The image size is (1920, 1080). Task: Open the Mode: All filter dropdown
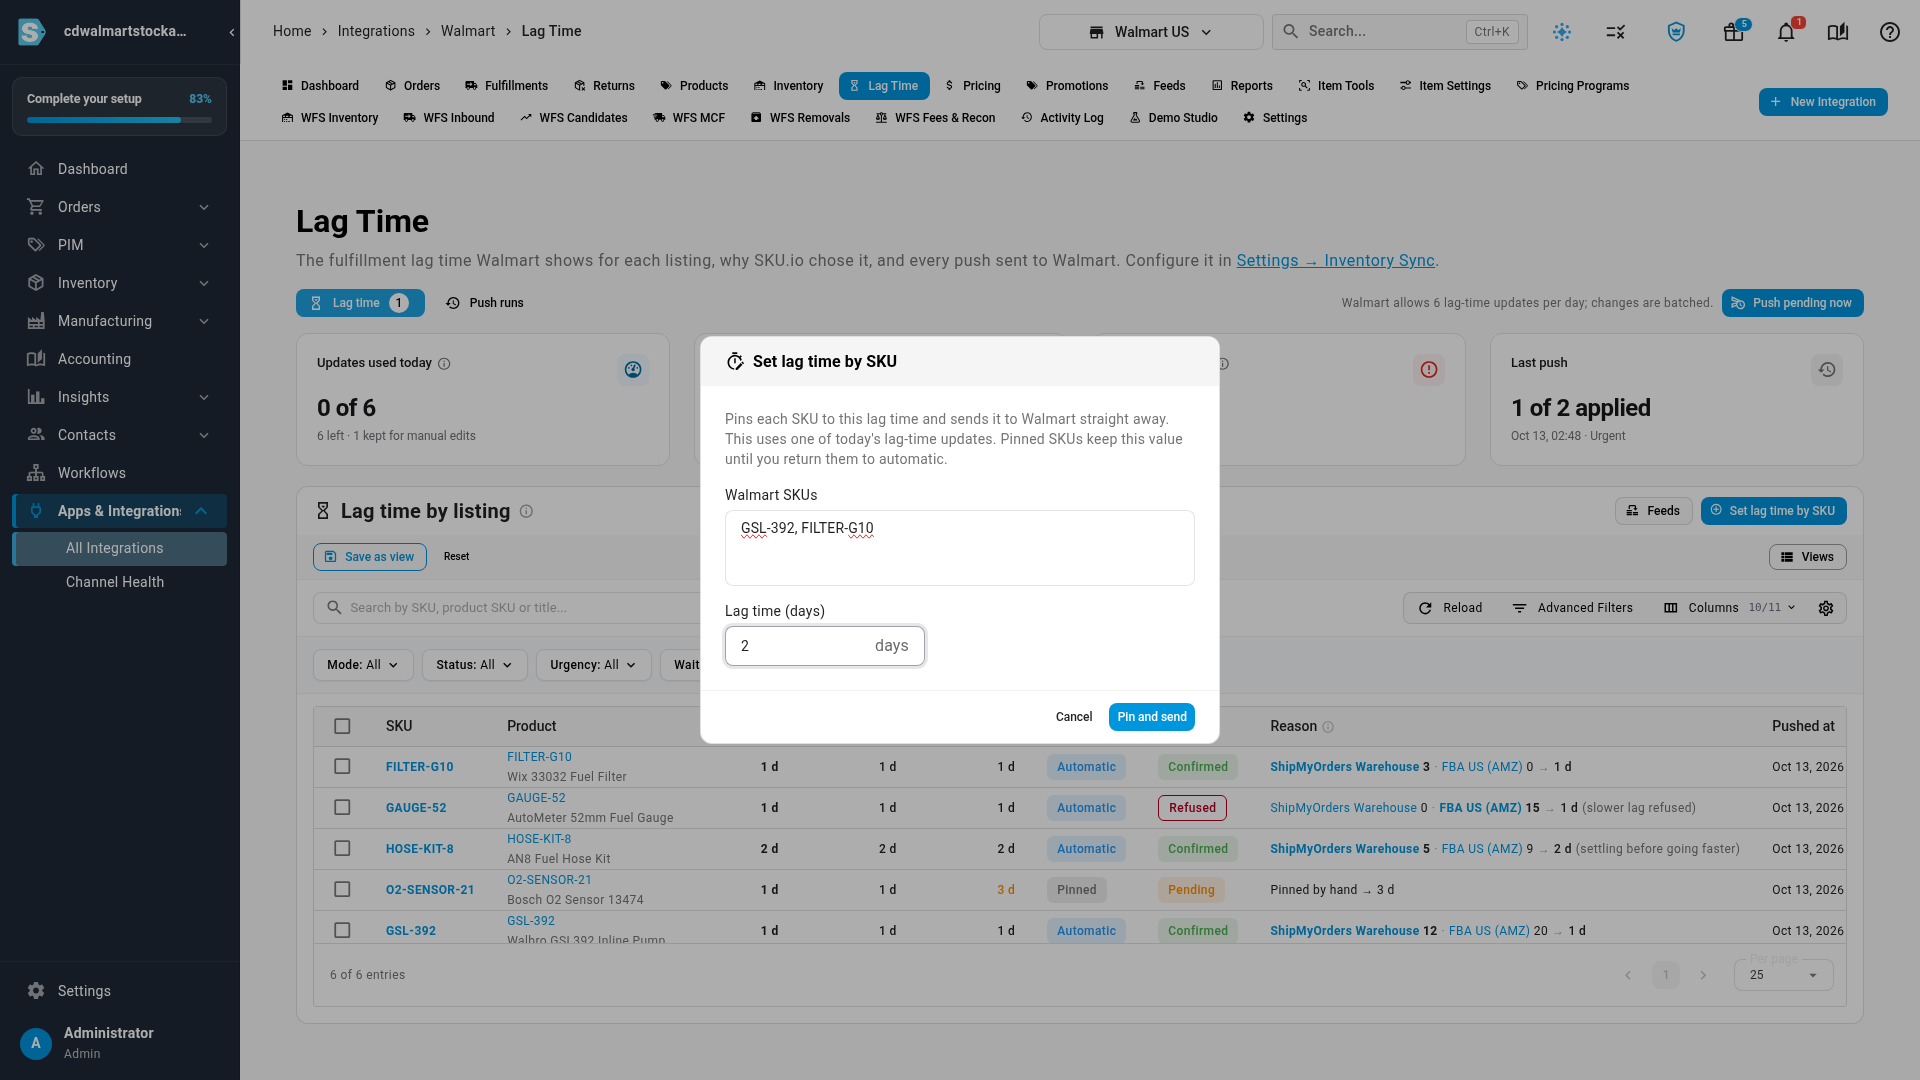(x=363, y=665)
